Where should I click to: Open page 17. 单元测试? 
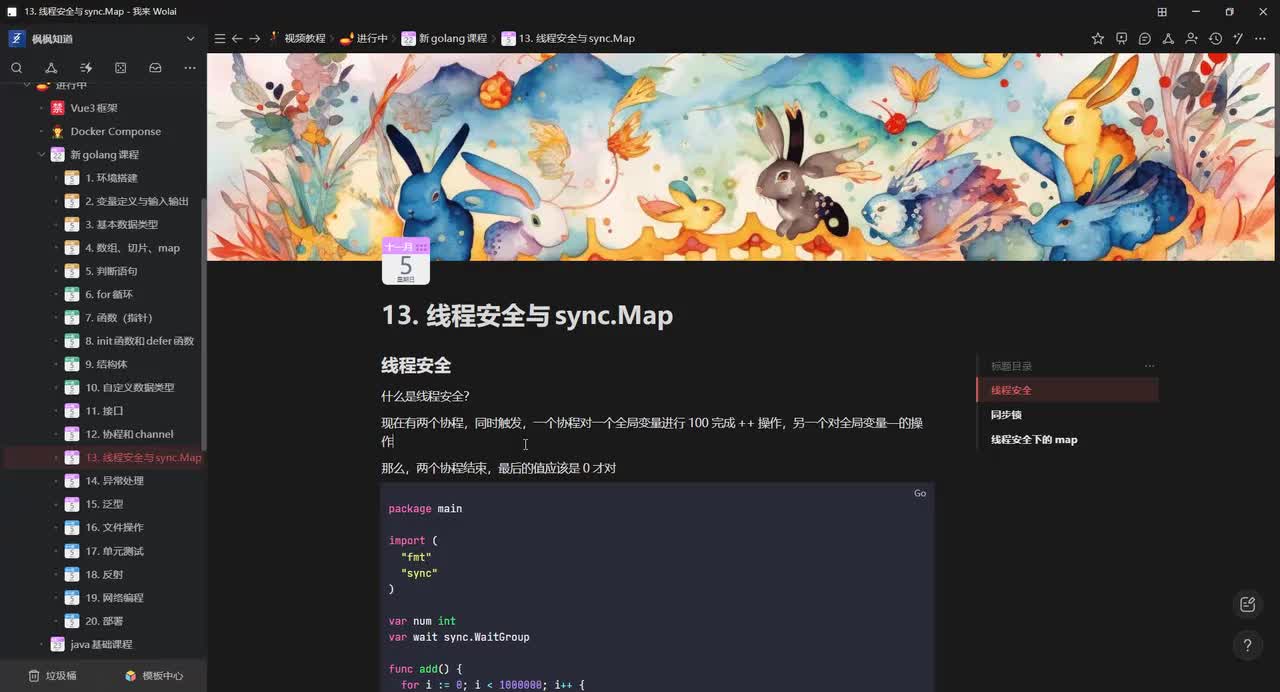coord(115,551)
